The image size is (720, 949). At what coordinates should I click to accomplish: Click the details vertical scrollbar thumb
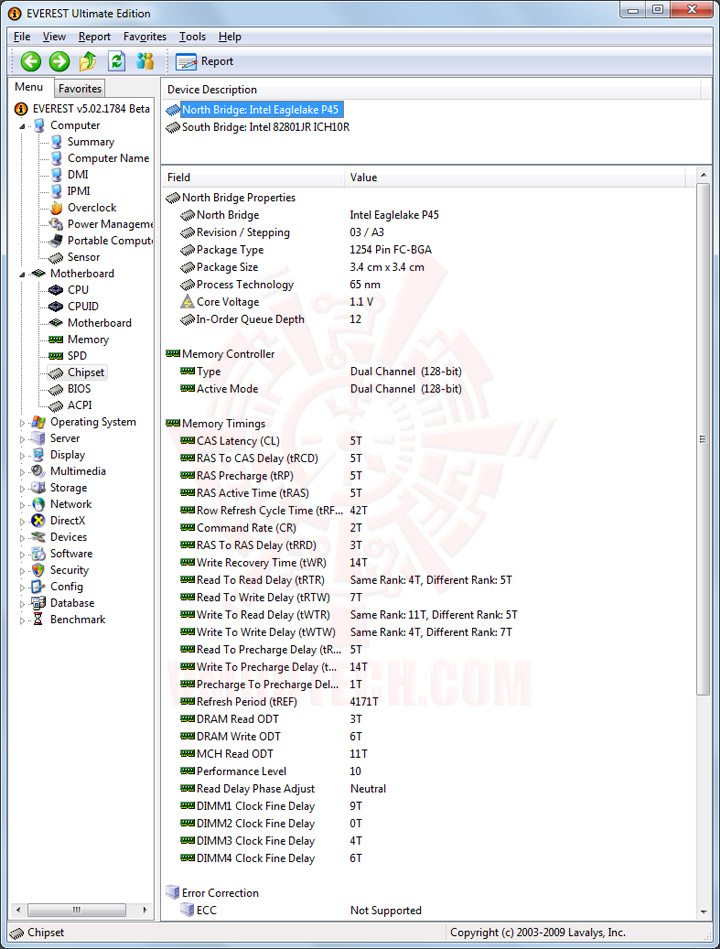pyautogui.click(x=702, y=439)
